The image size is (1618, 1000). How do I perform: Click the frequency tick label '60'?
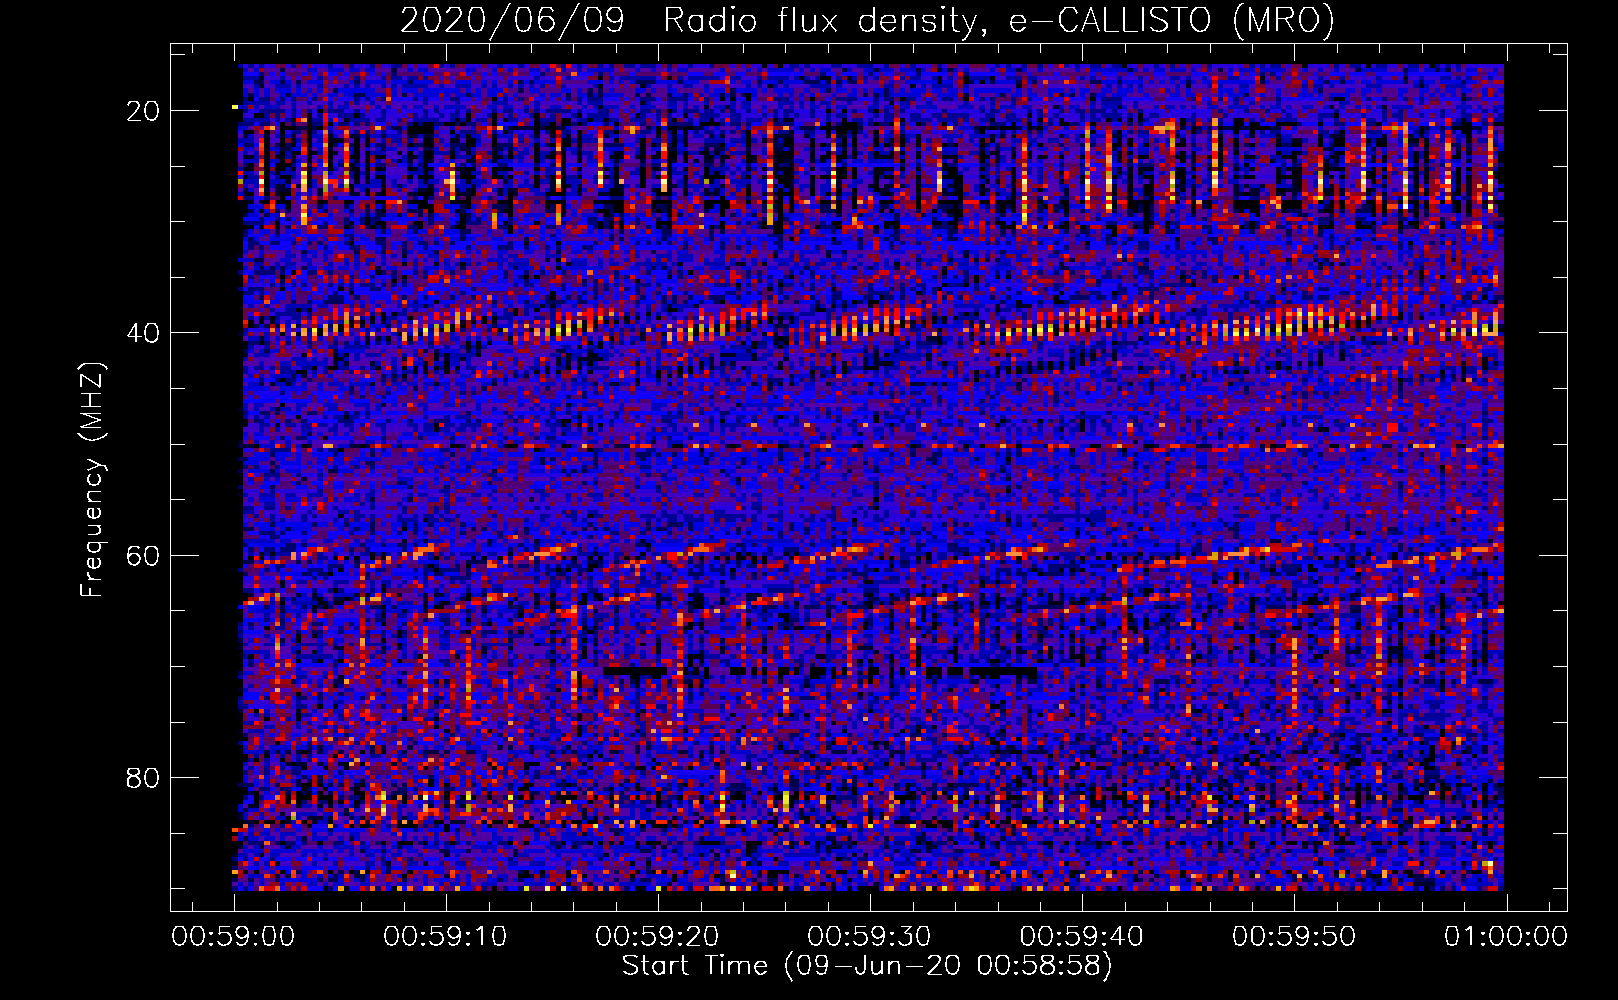click(143, 555)
